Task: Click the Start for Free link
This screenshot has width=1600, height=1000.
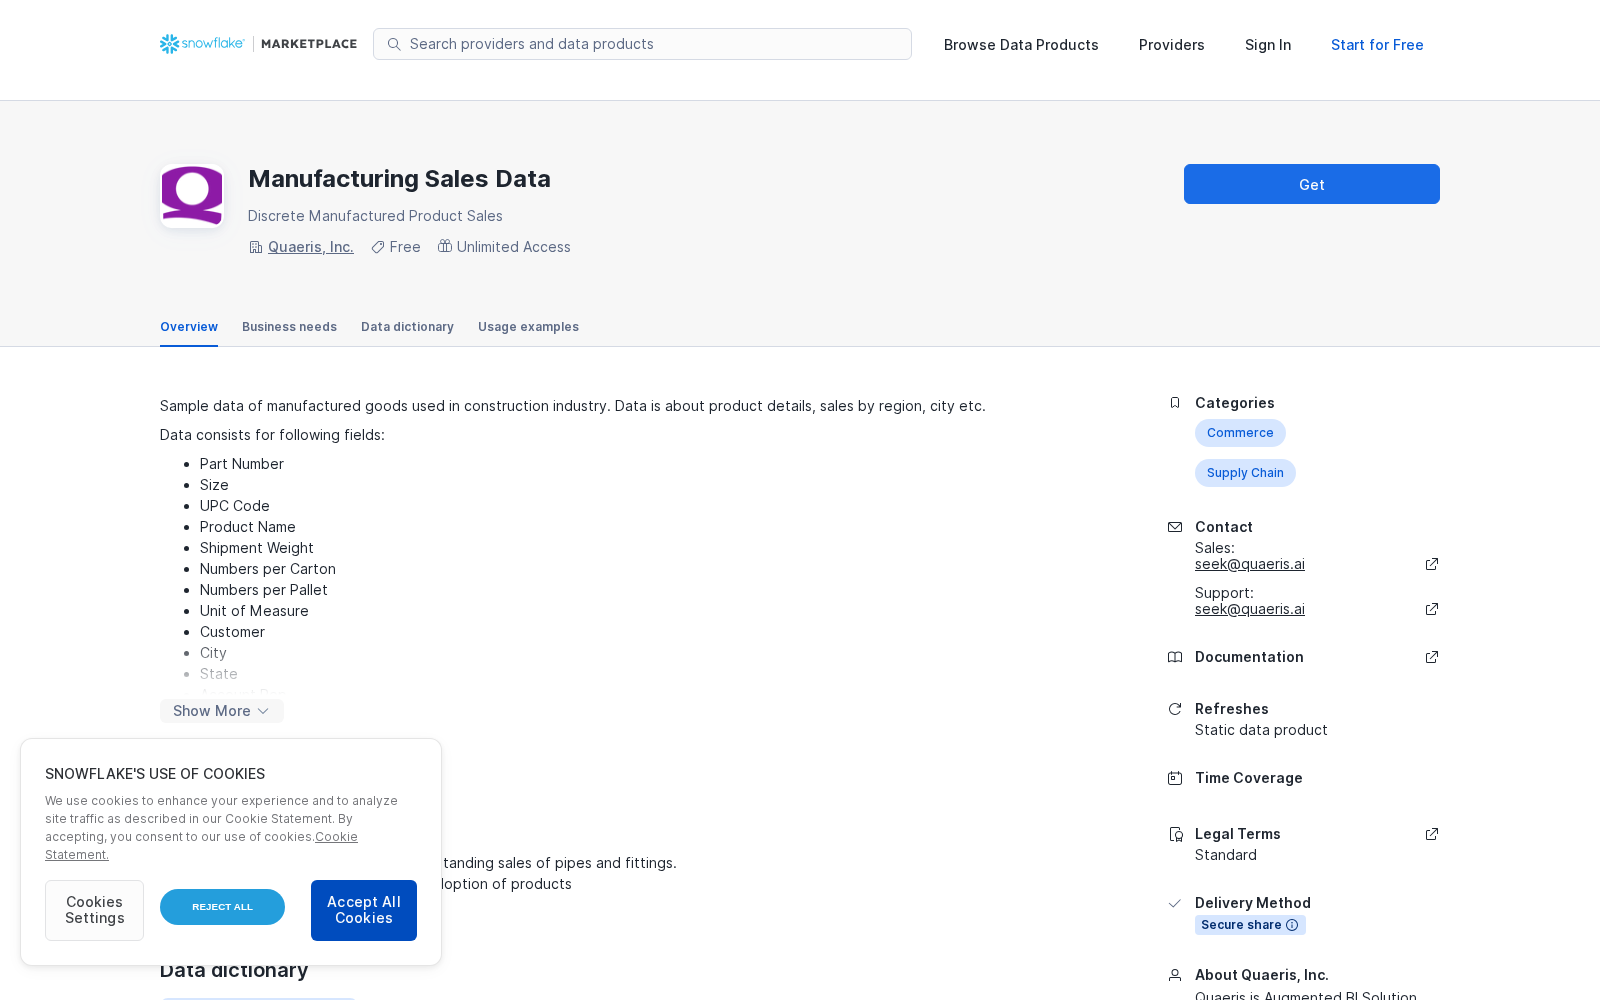Action: (x=1377, y=45)
